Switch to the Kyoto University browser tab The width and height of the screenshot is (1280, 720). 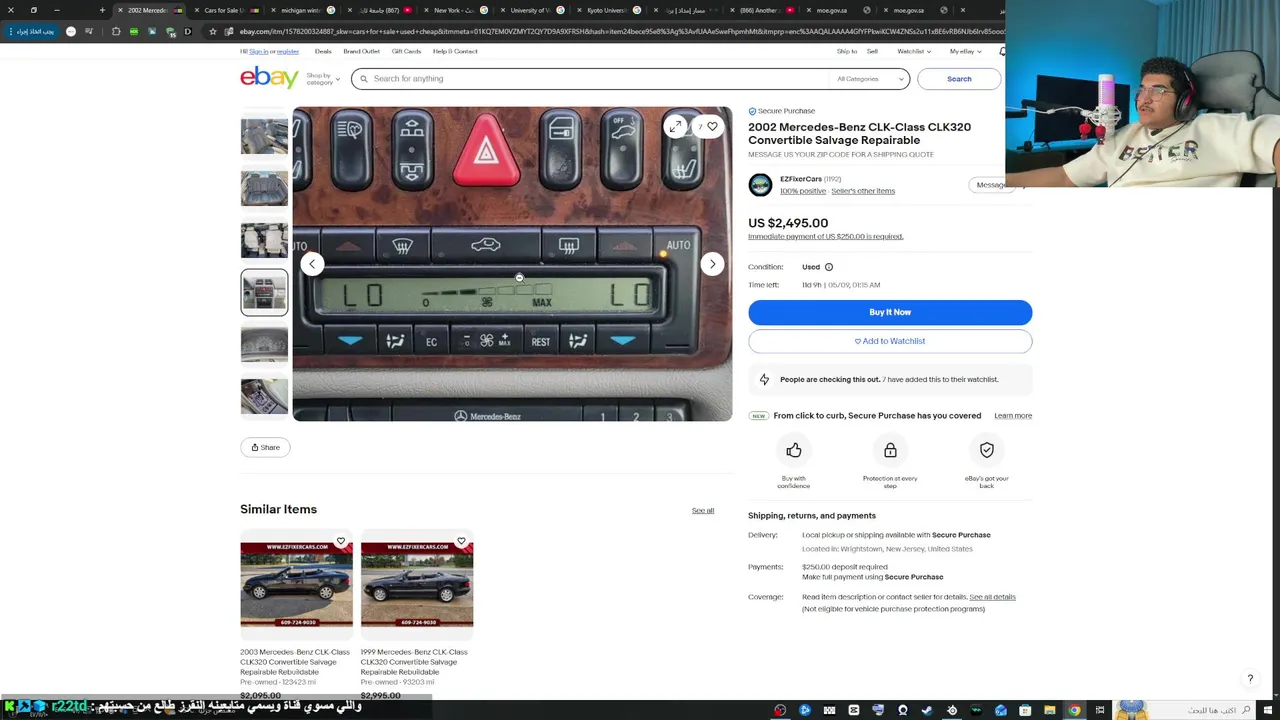(609, 10)
